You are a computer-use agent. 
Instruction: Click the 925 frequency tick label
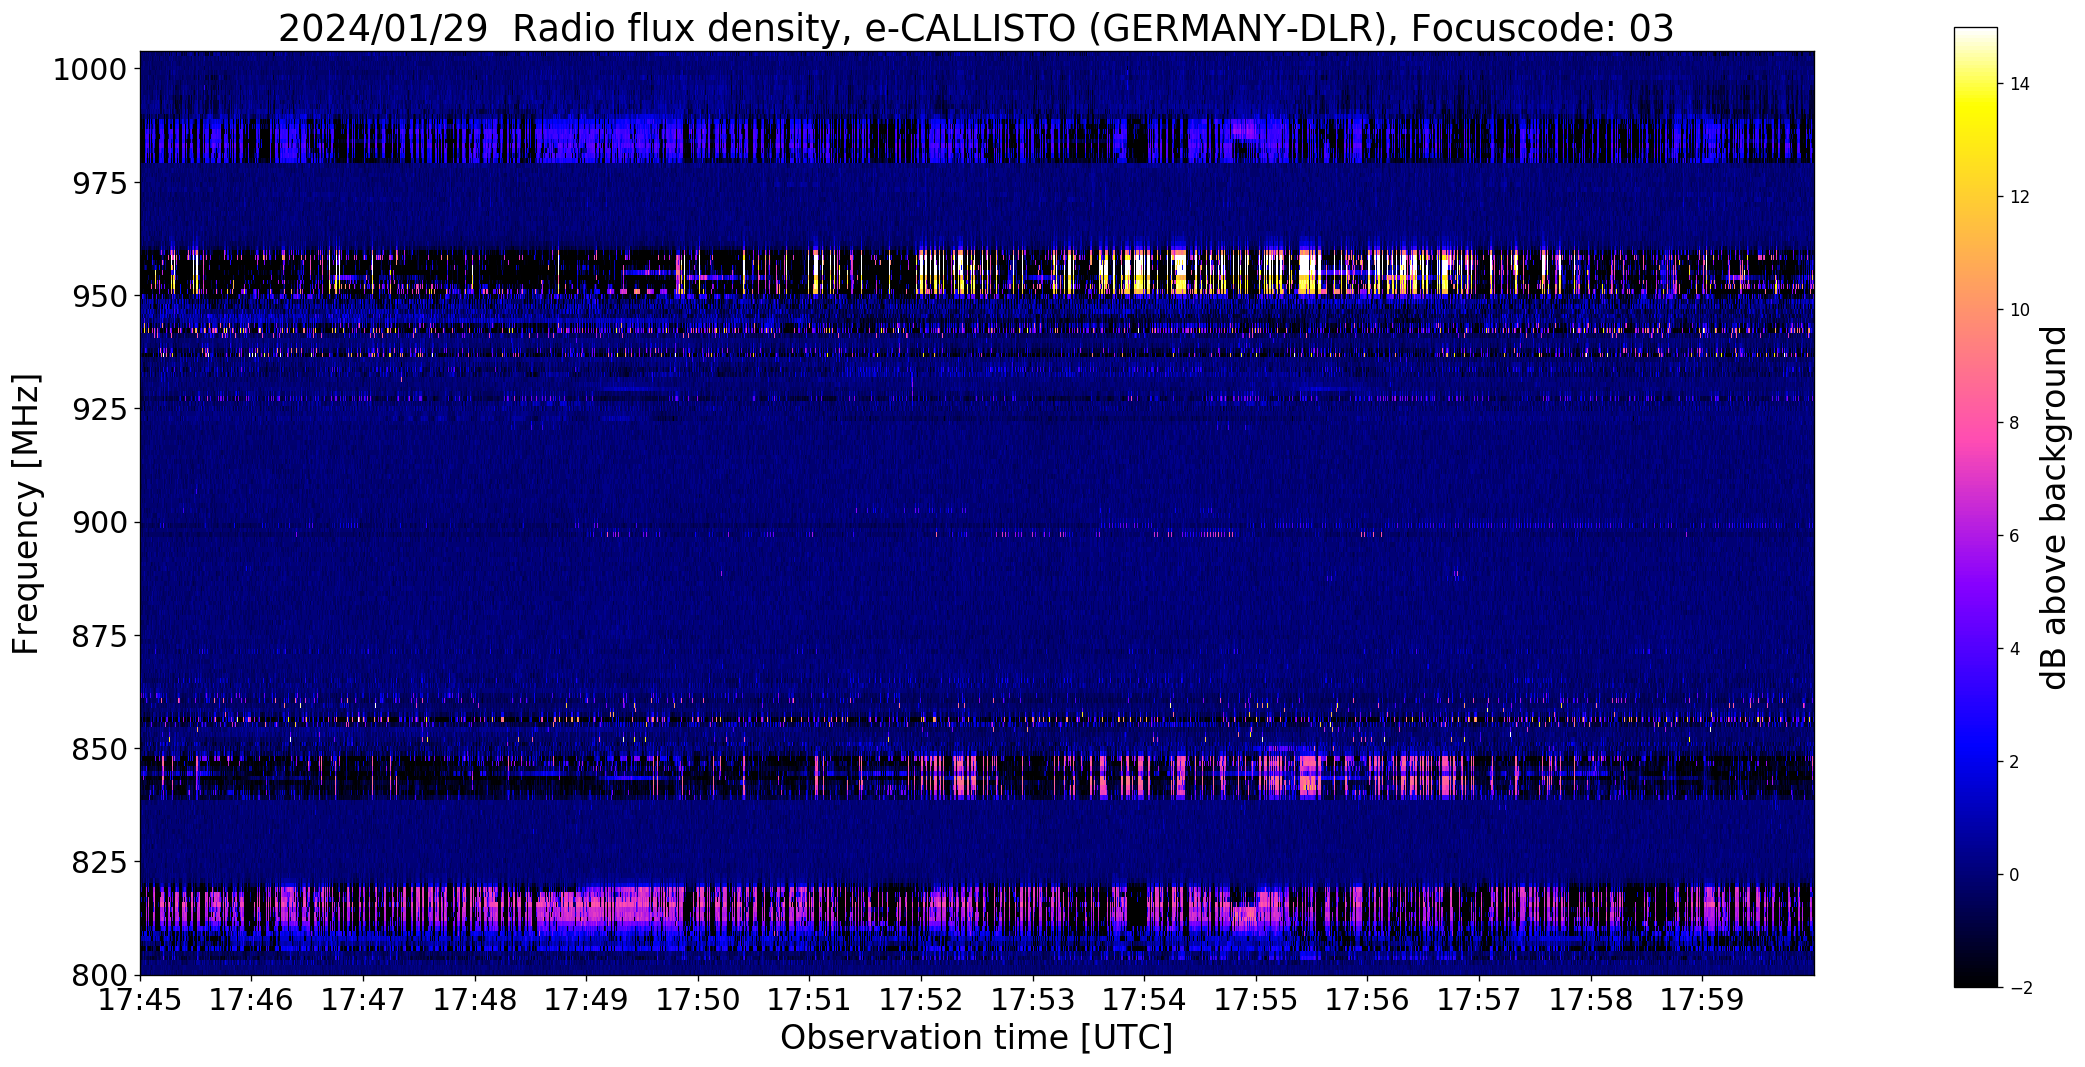(99, 410)
